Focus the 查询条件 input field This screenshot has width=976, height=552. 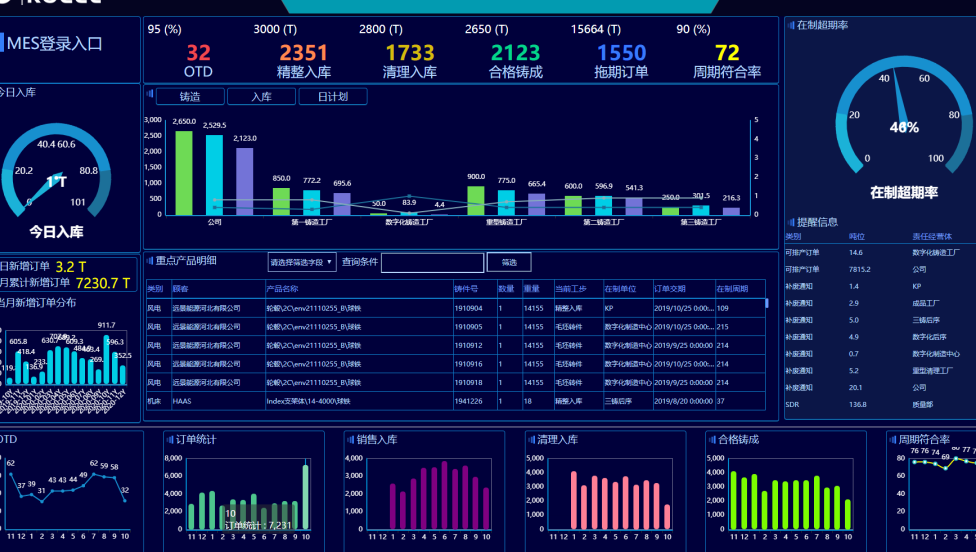coord(432,262)
